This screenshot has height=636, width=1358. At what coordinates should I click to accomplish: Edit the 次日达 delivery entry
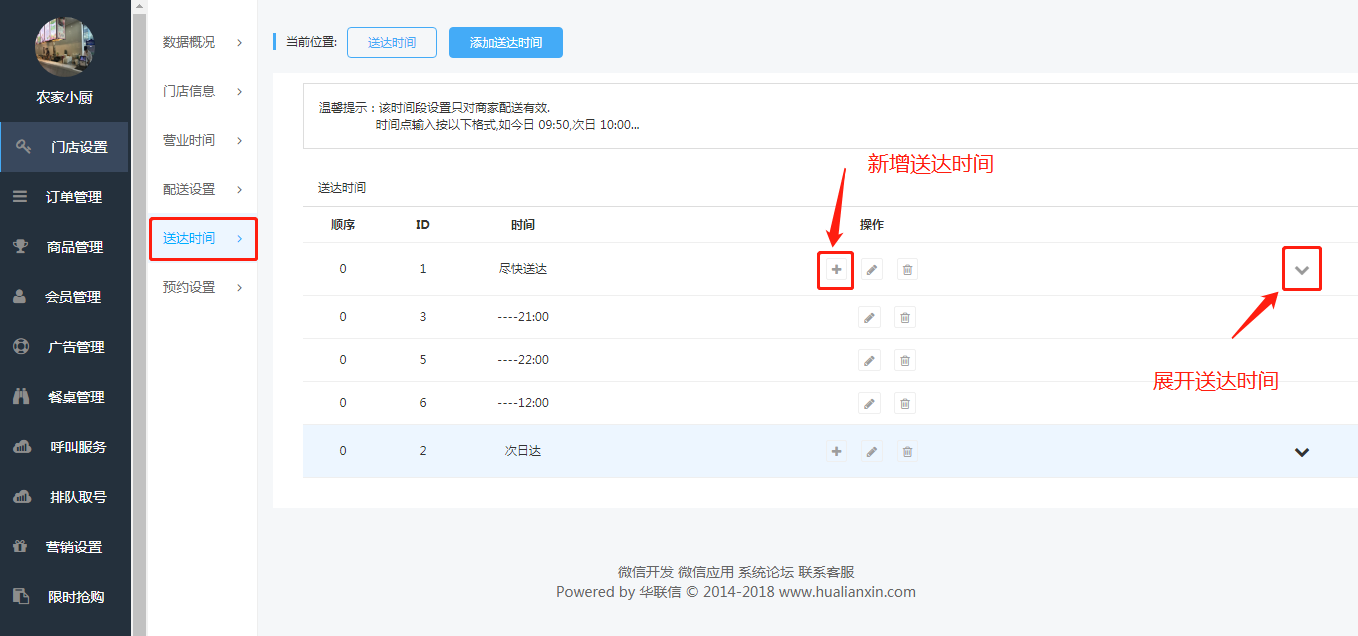pos(872,452)
